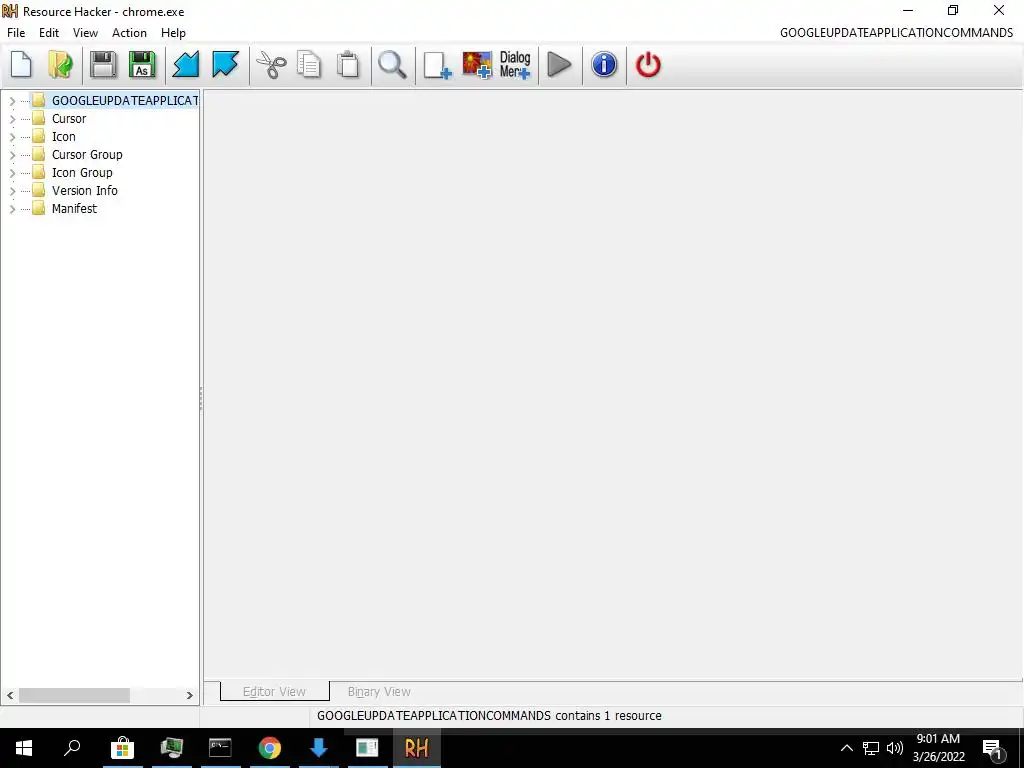The height and width of the screenshot is (768, 1024).
Task: Expand the Cursor folder node
Action: pos(12,120)
